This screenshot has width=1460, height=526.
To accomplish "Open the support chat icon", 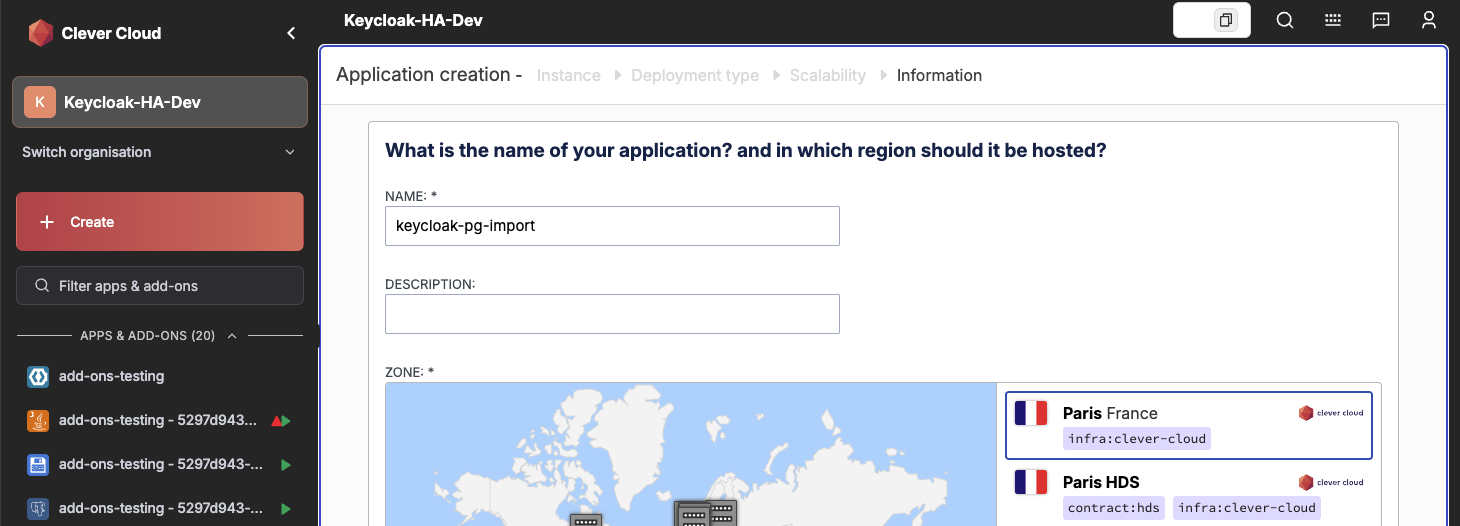I will point(1381,20).
